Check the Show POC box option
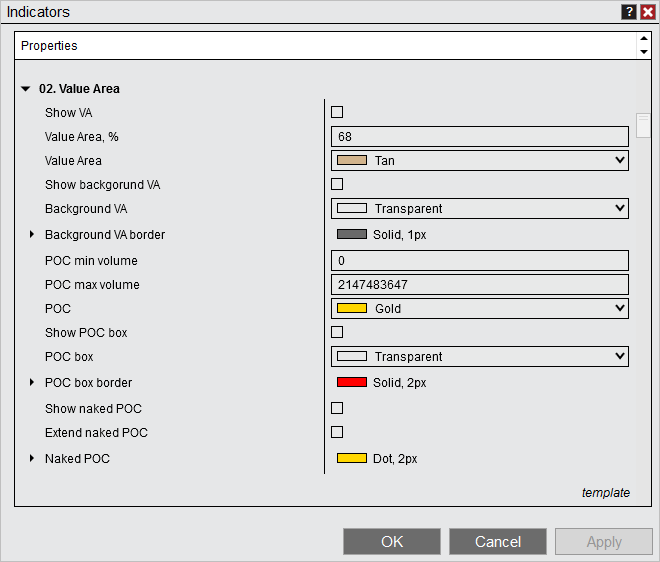The width and height of the screenshot is (660, 562). (x=337, y=332)
